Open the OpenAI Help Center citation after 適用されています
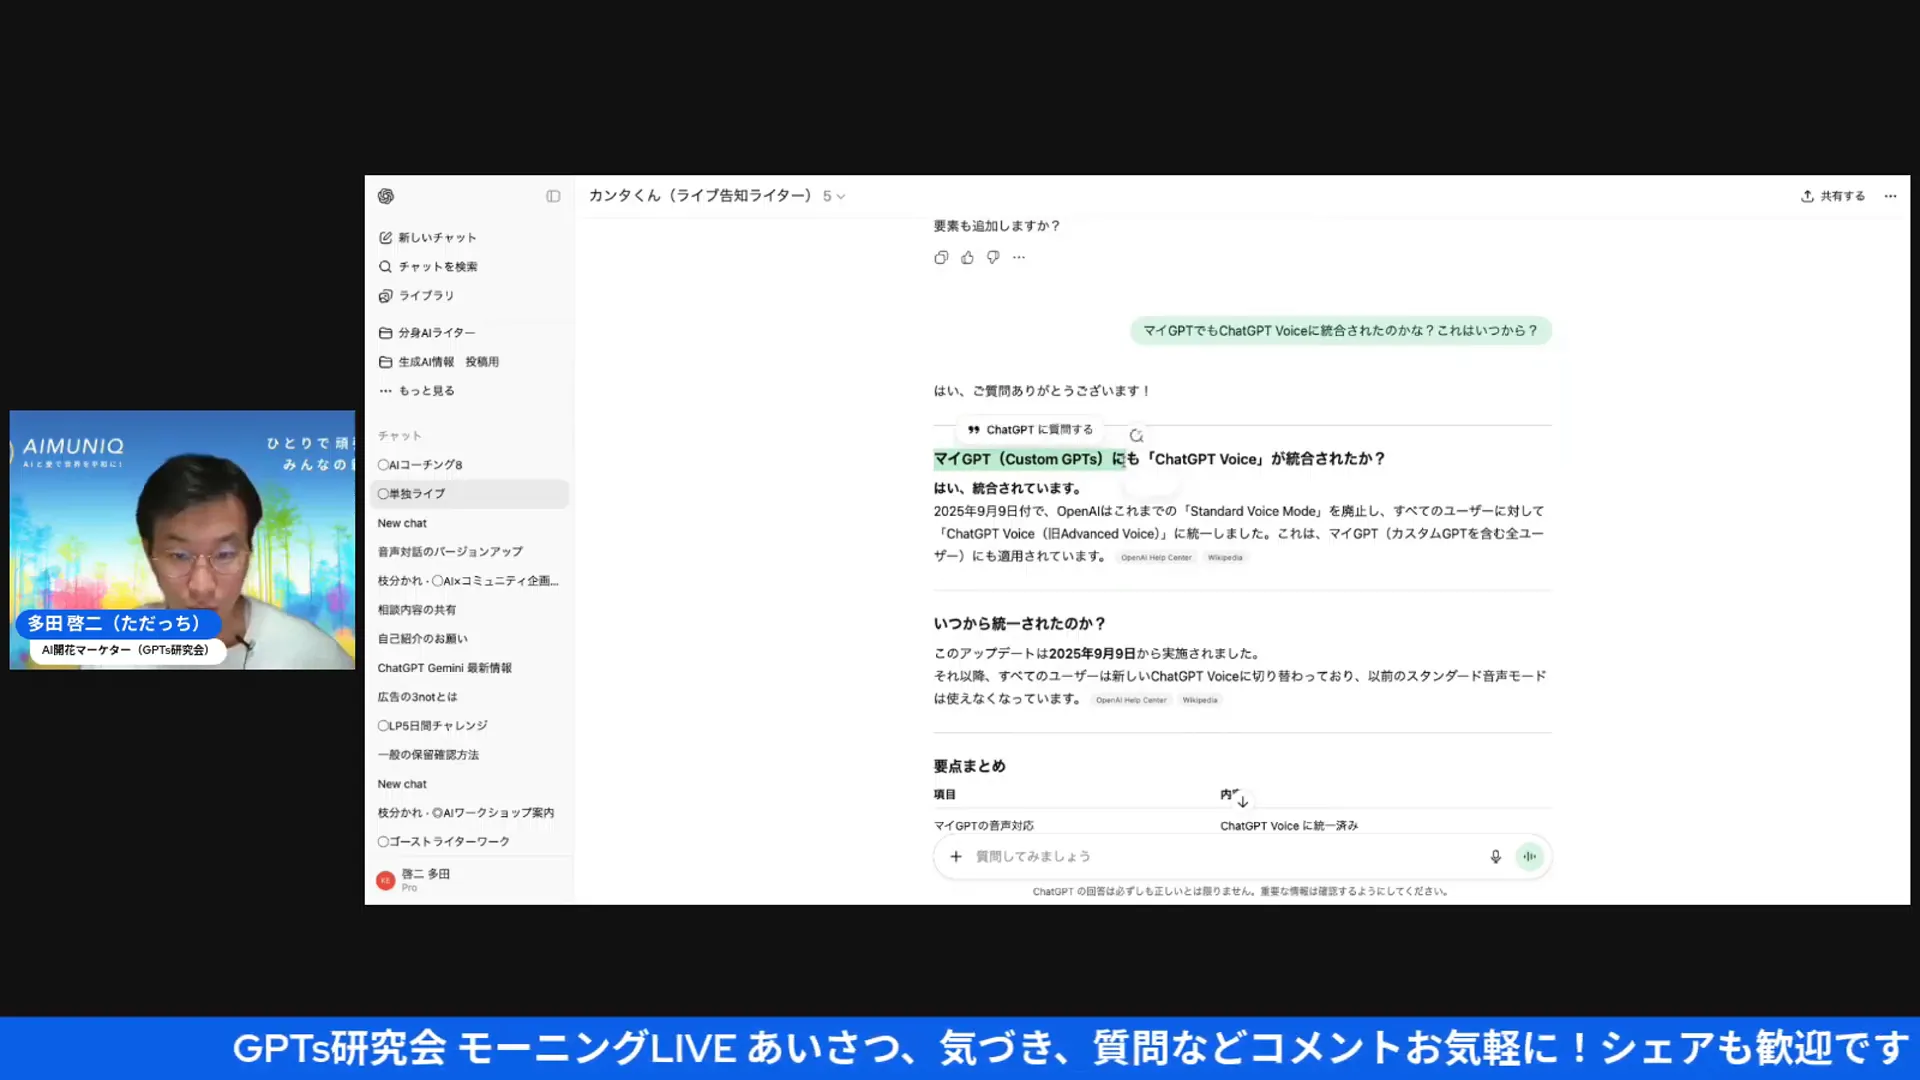The width and height of the screenshot is (1920, 1080). click(x=1156, y=557)
